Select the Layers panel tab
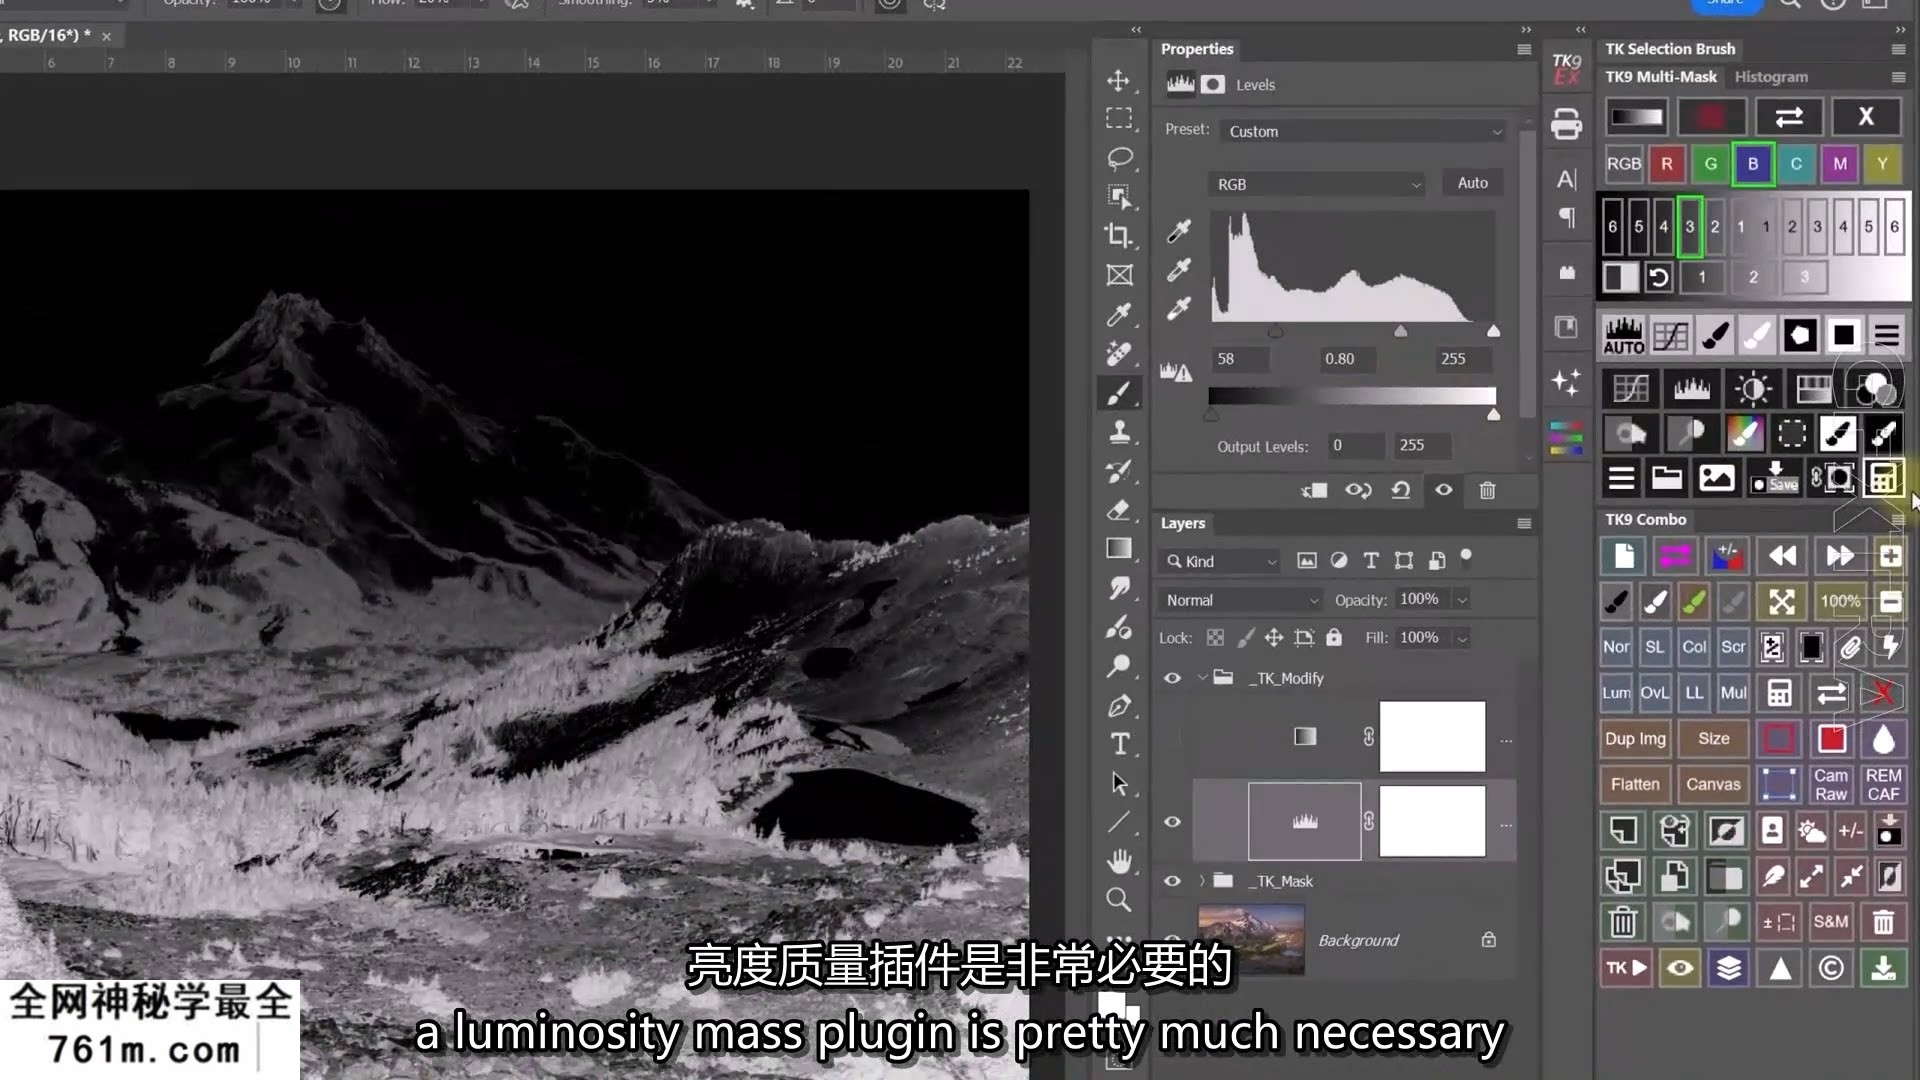This screenshot has width=1920, height=1080. point(1183,523)
